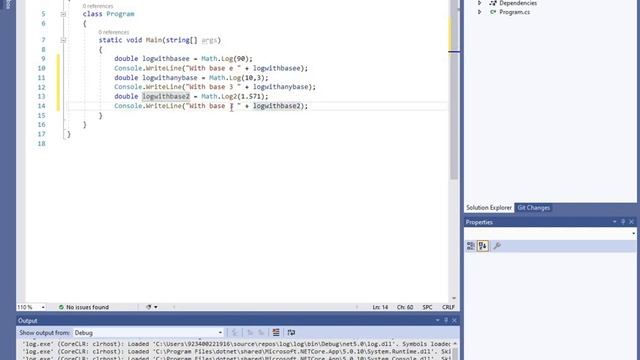
Task: Open Program.cs in Solution Explorer
Action: pyautogui.click(x=514, y=12)
